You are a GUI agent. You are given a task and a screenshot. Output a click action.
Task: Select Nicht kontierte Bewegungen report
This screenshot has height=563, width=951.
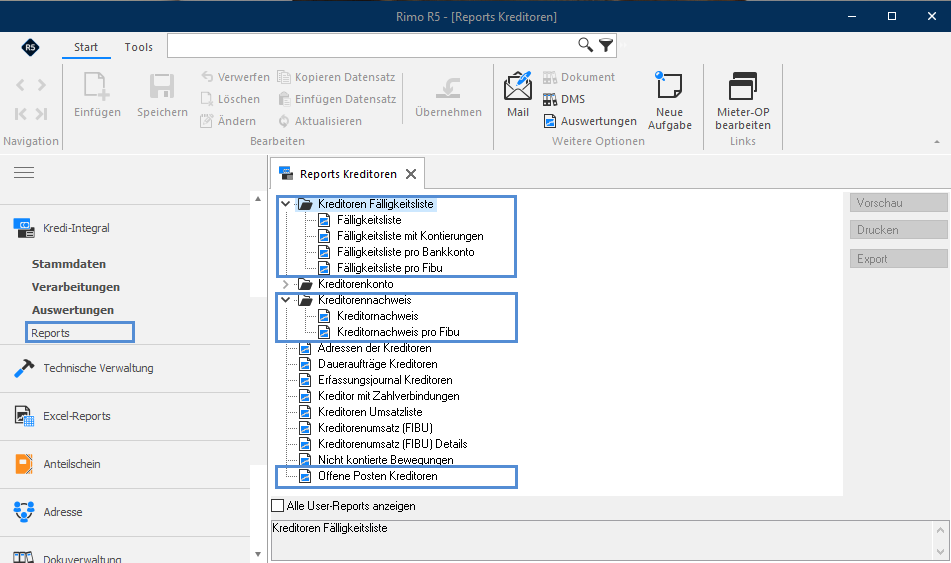385,459
